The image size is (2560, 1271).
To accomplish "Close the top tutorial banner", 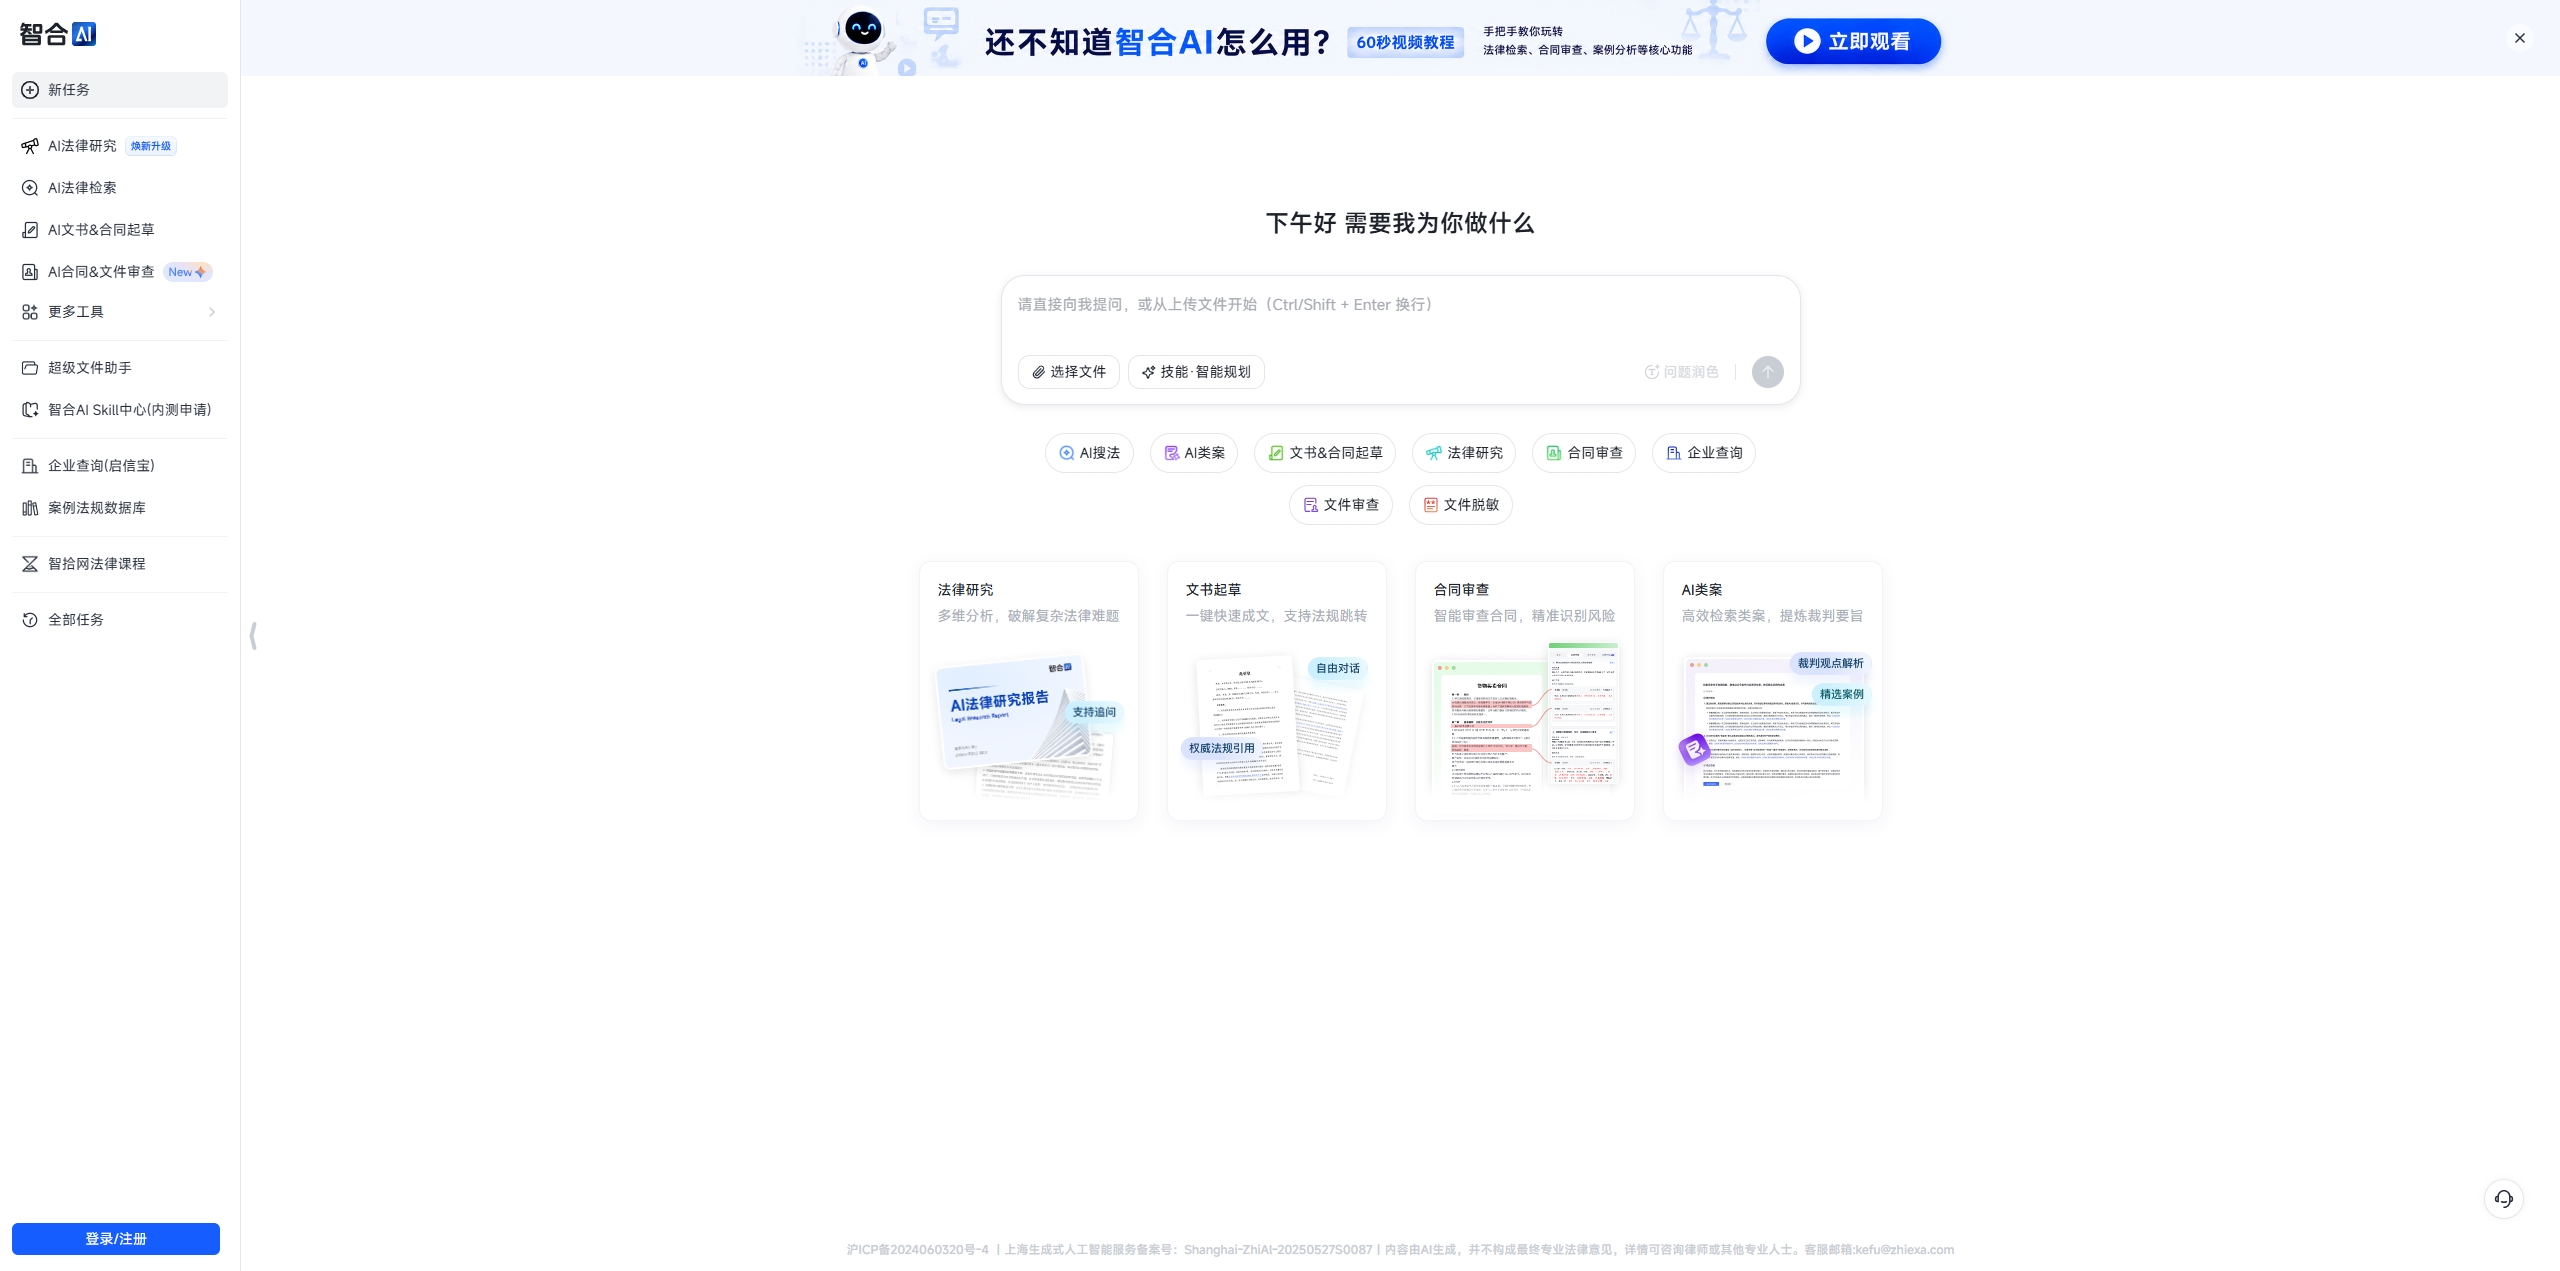I will click(2520, 38).
